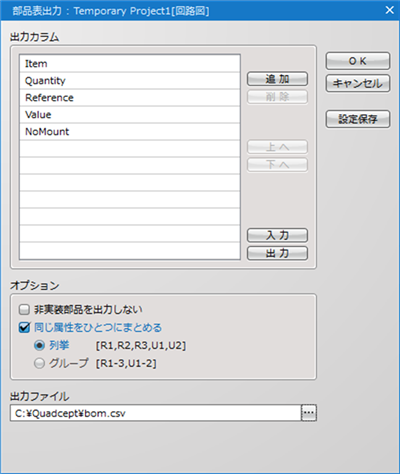Screen dimensions: 400x474
Task: Select the Item column row
Action: (130, 64)
